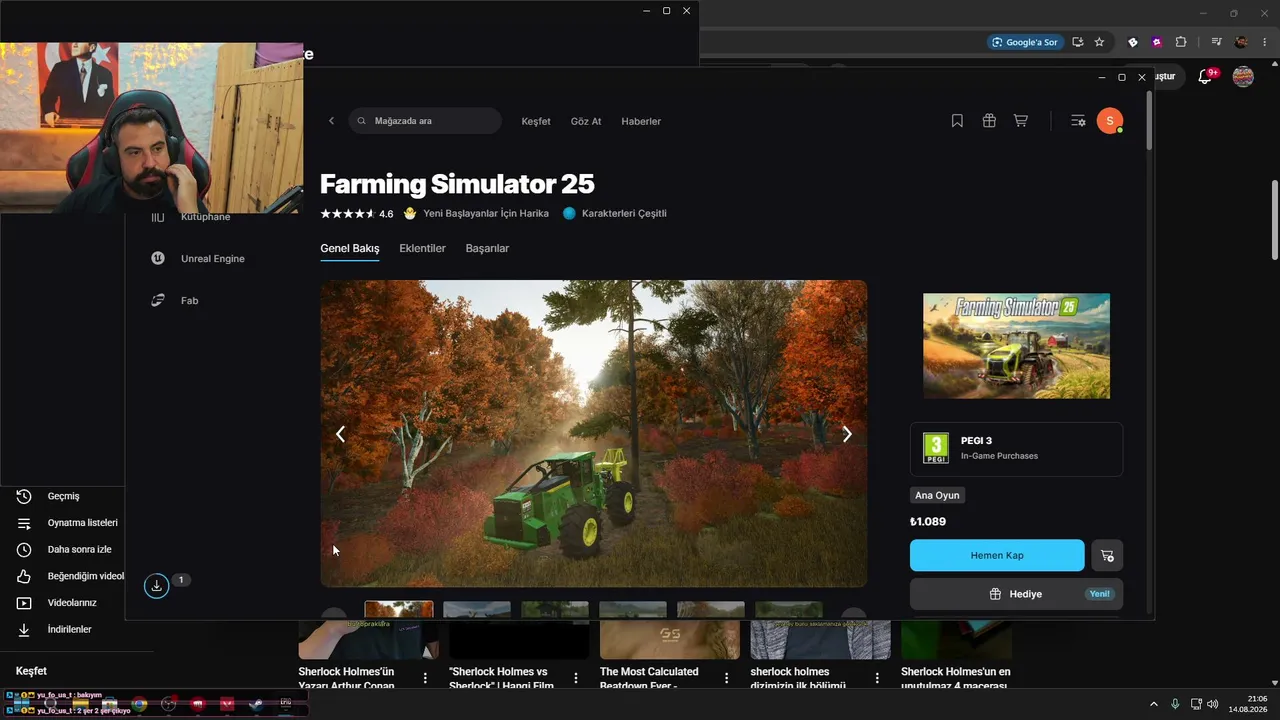The image size is (1280, 720).
Task: Open Unreal Engine in the launcher sidebar
Action: click(x=198, y=258)
